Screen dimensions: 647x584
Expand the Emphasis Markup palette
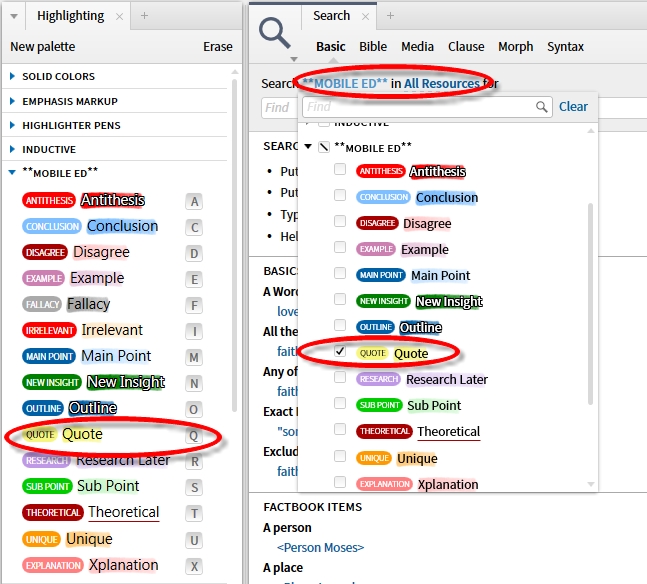(12, 101)
